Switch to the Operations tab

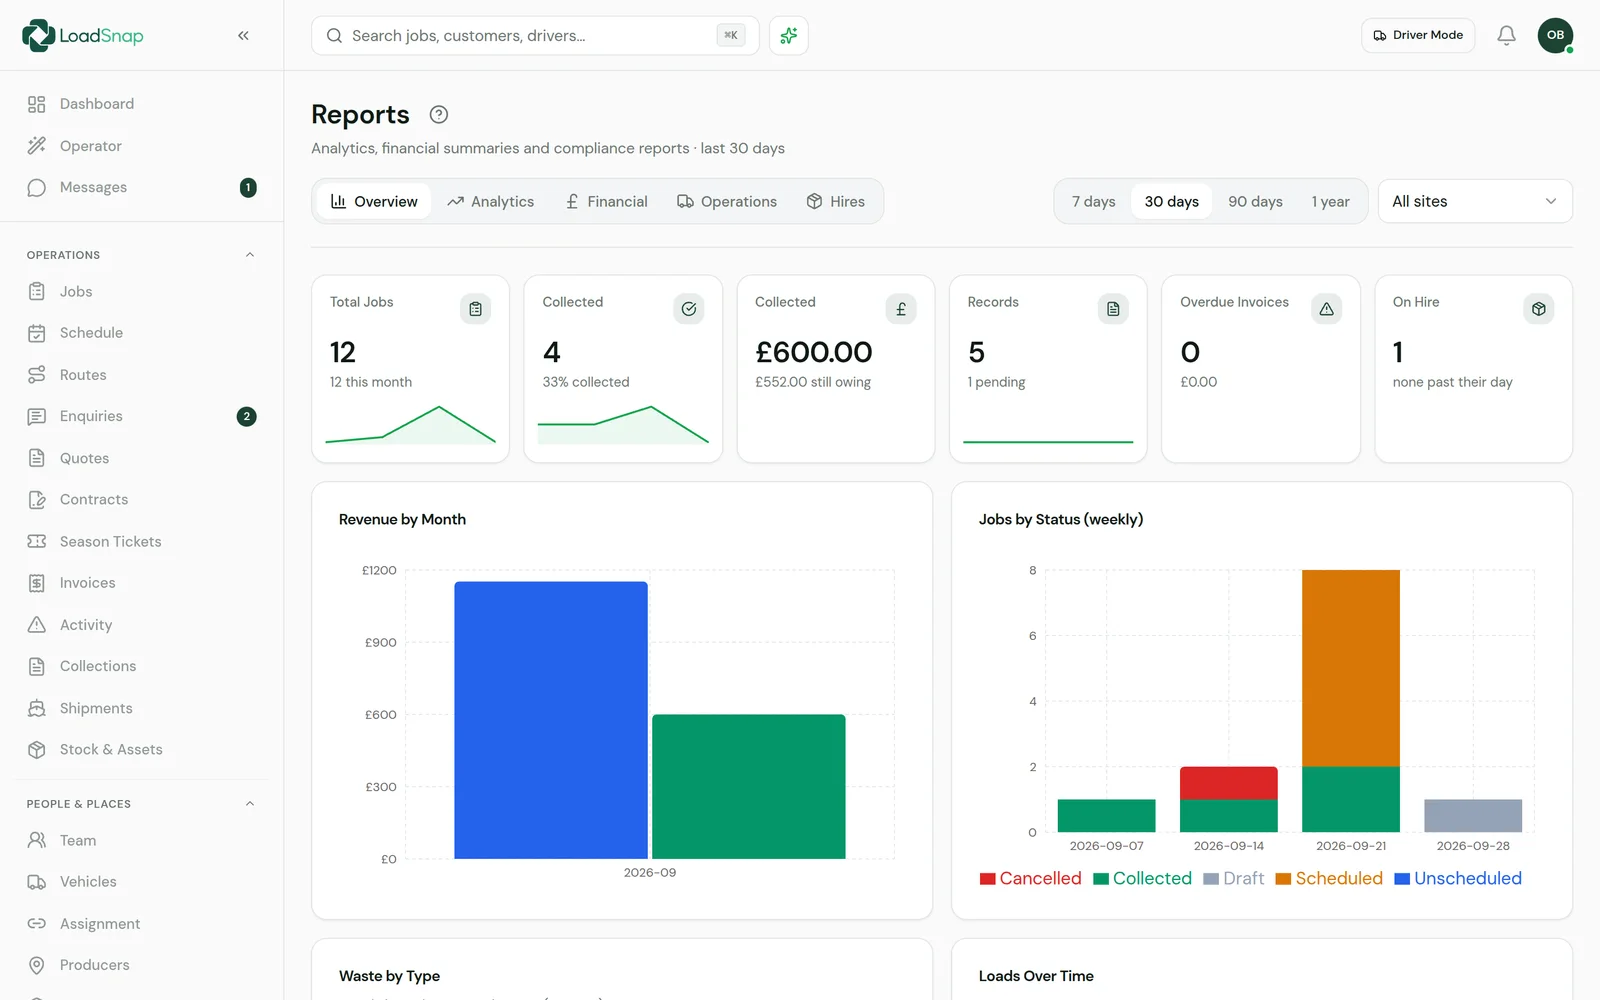[x=727, y=201]
